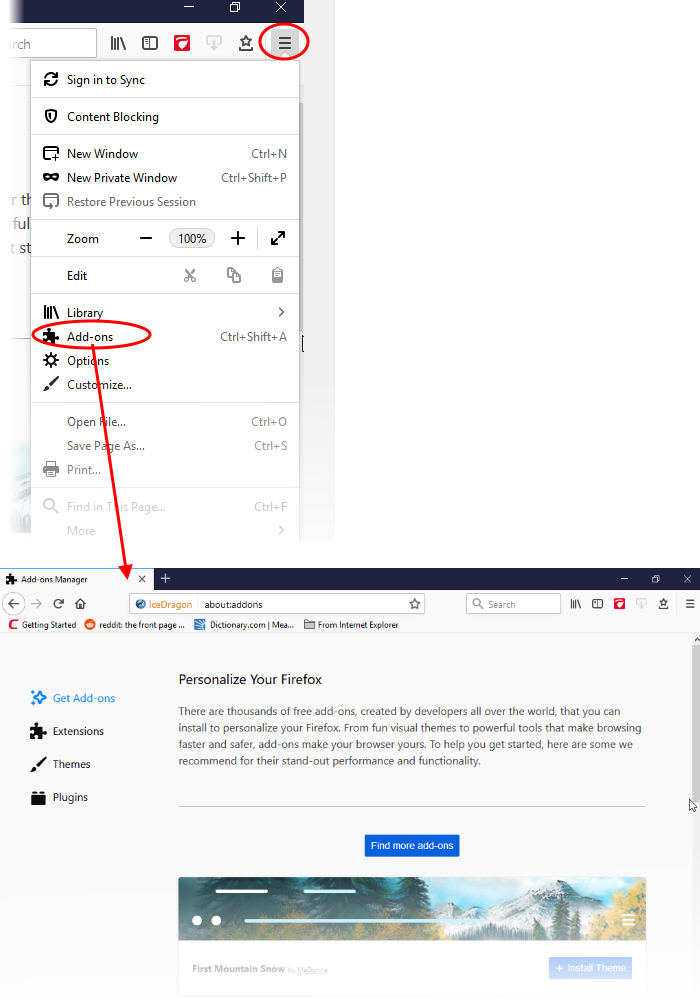Screen dimensions: 700x998
Task: Select Extensions in sidebar
Action: [67, 731]
